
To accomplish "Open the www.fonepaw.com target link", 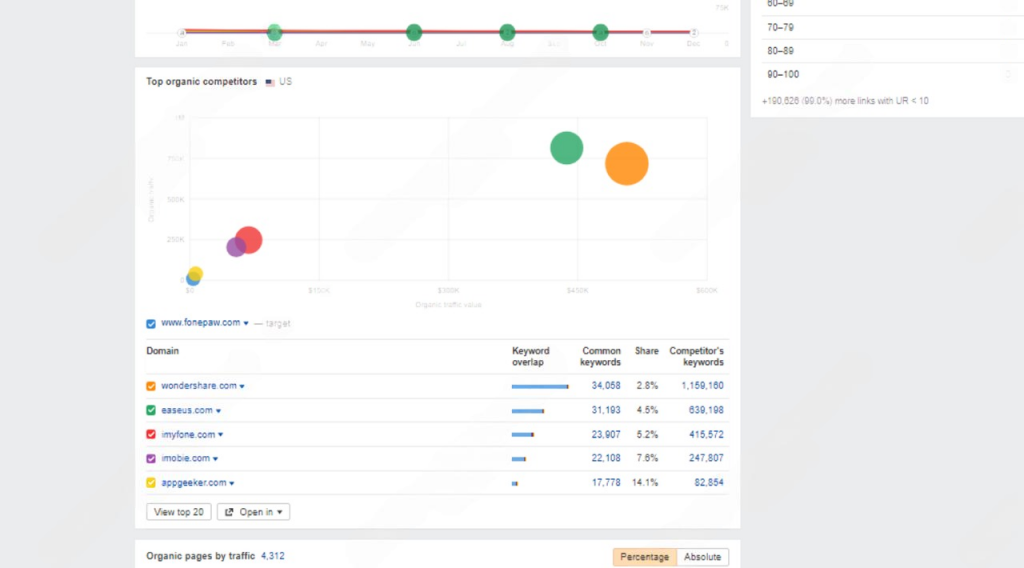I will pos(200,323).
